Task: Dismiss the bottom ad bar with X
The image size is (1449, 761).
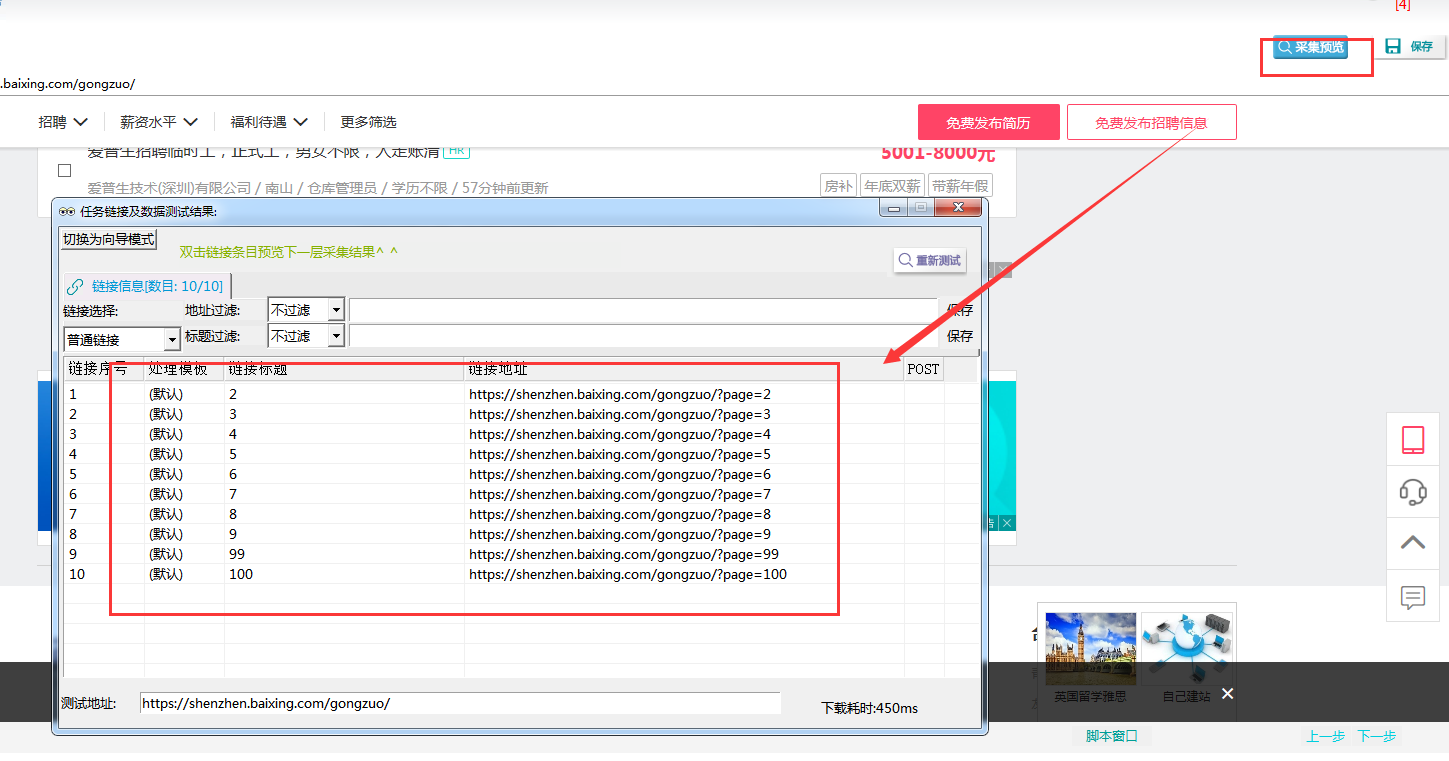Action: coord(1227,694)
